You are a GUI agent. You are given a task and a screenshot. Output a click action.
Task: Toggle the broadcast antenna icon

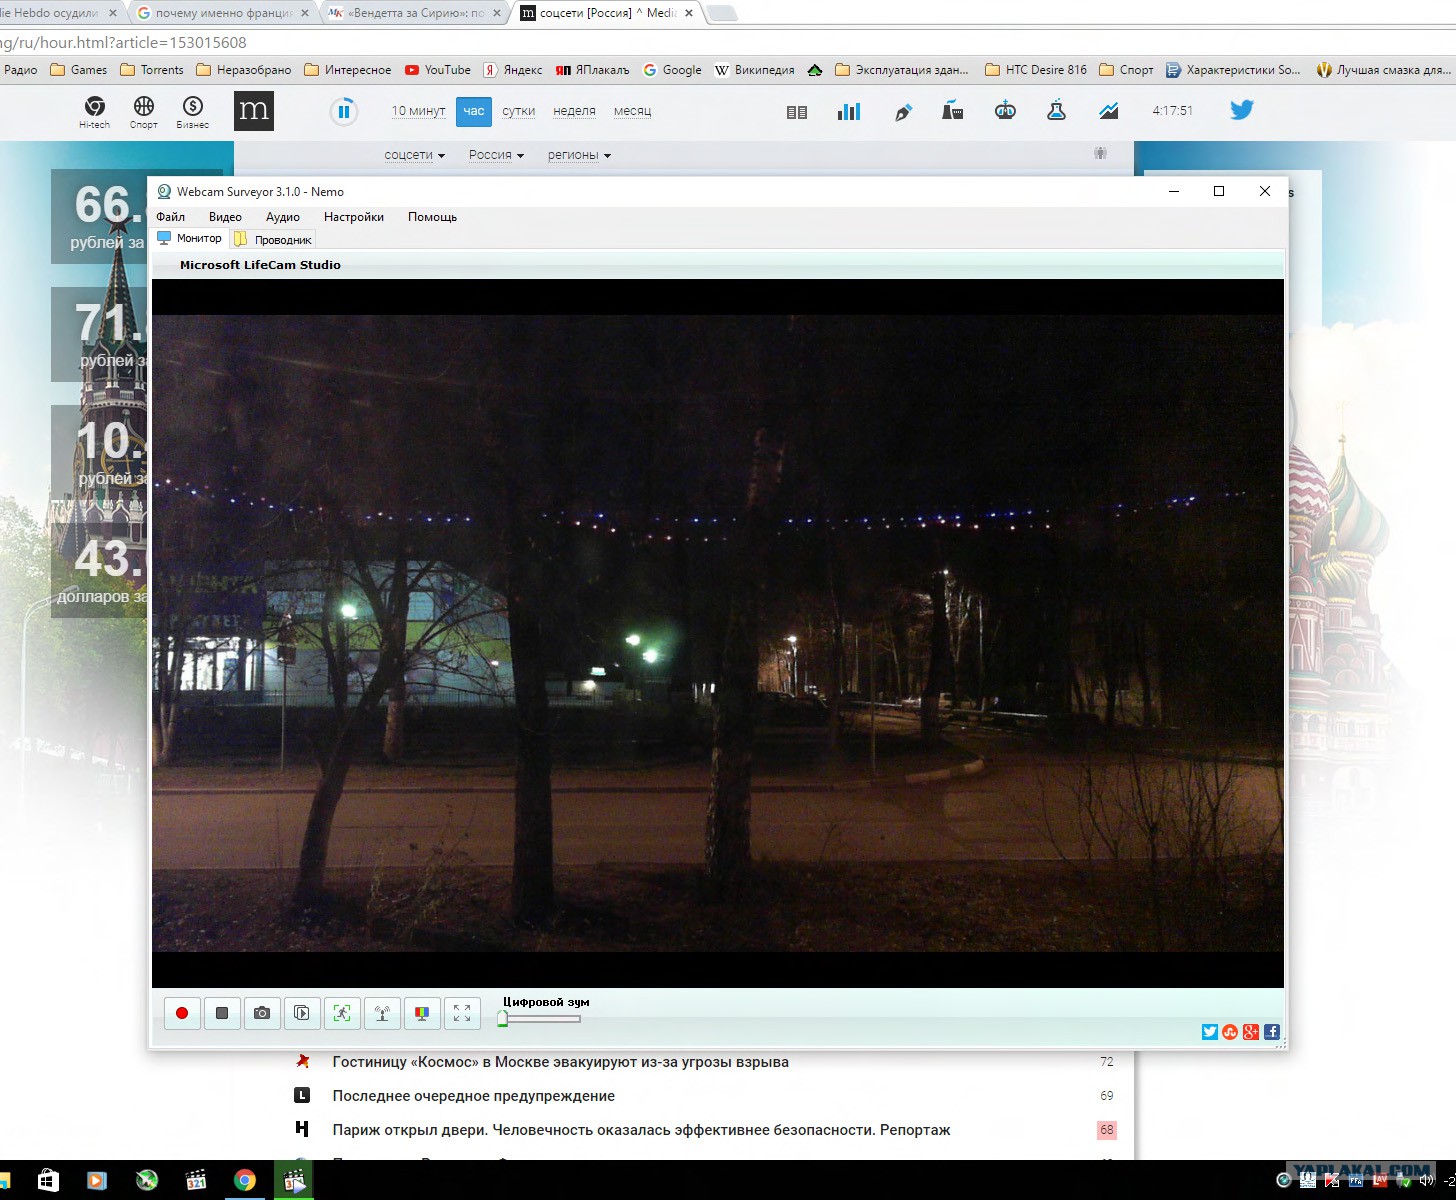click(382, 1013)
